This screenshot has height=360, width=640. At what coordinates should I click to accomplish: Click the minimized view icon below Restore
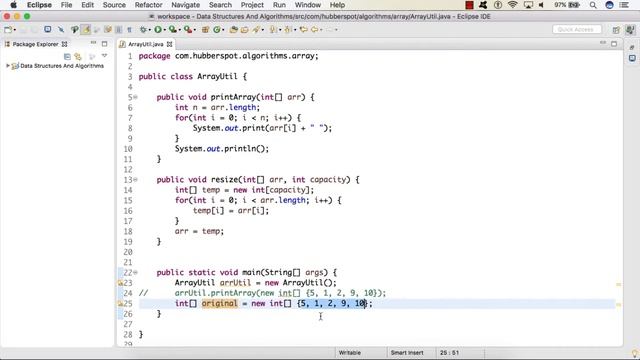[632, 58]
